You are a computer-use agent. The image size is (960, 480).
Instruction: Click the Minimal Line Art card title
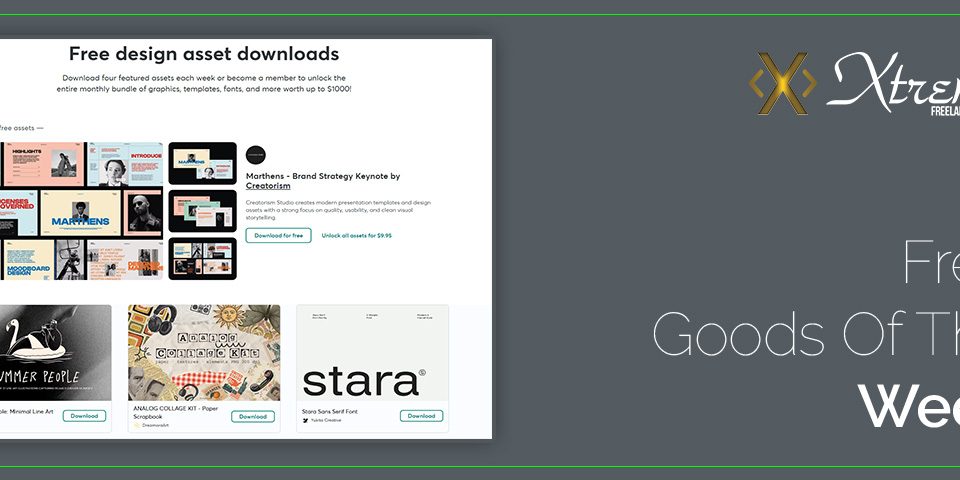click(x=27, y=411)
